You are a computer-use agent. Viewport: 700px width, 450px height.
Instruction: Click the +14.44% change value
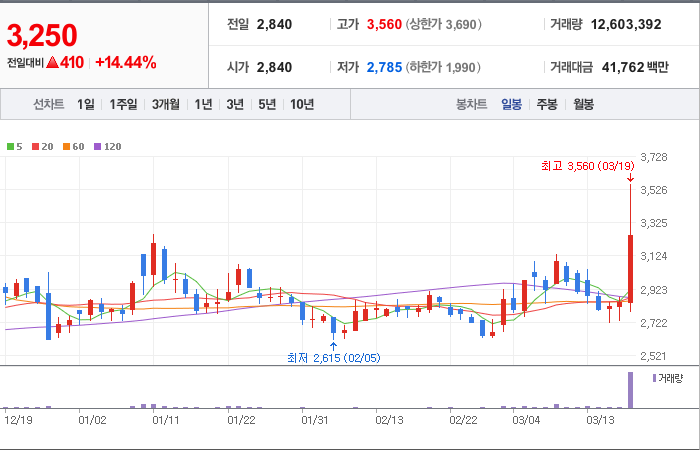[126, 62]
